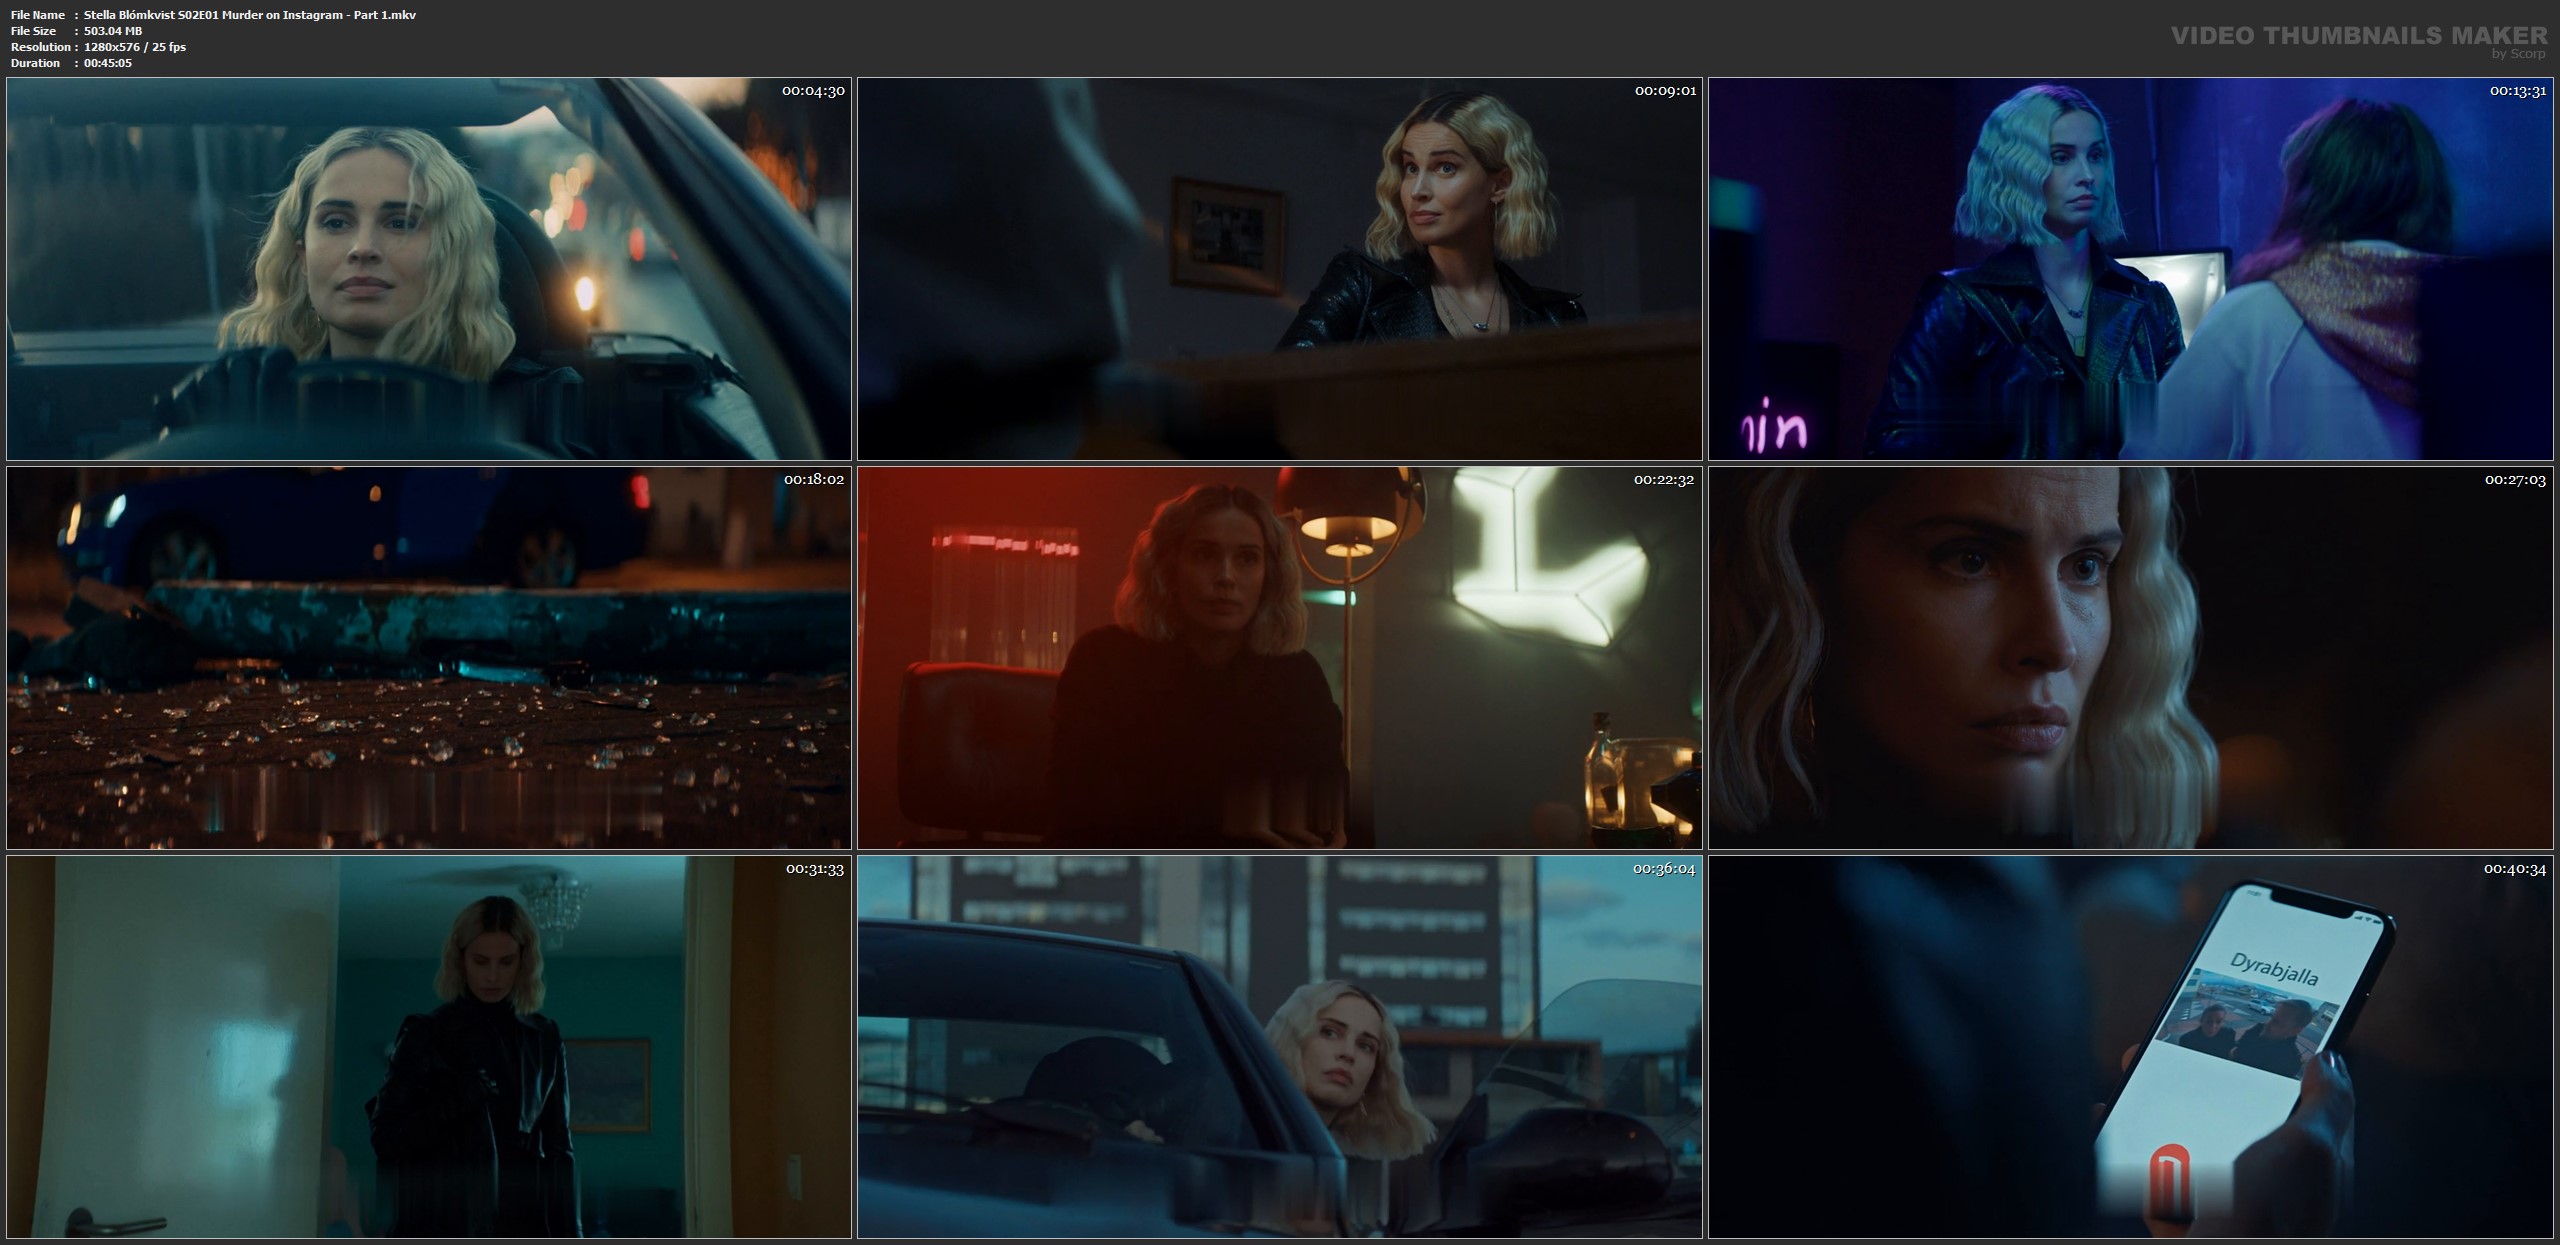Click the 'by Scorp' credit text
Viewport: 2560px width, 1245px height.
(x=2518, y=54)
